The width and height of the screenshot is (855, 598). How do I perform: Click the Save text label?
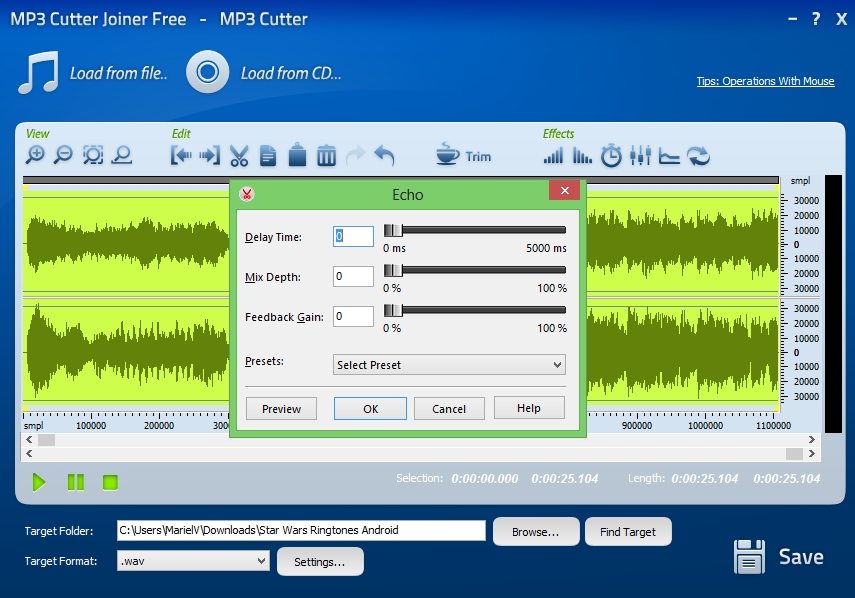click(801, 557)
